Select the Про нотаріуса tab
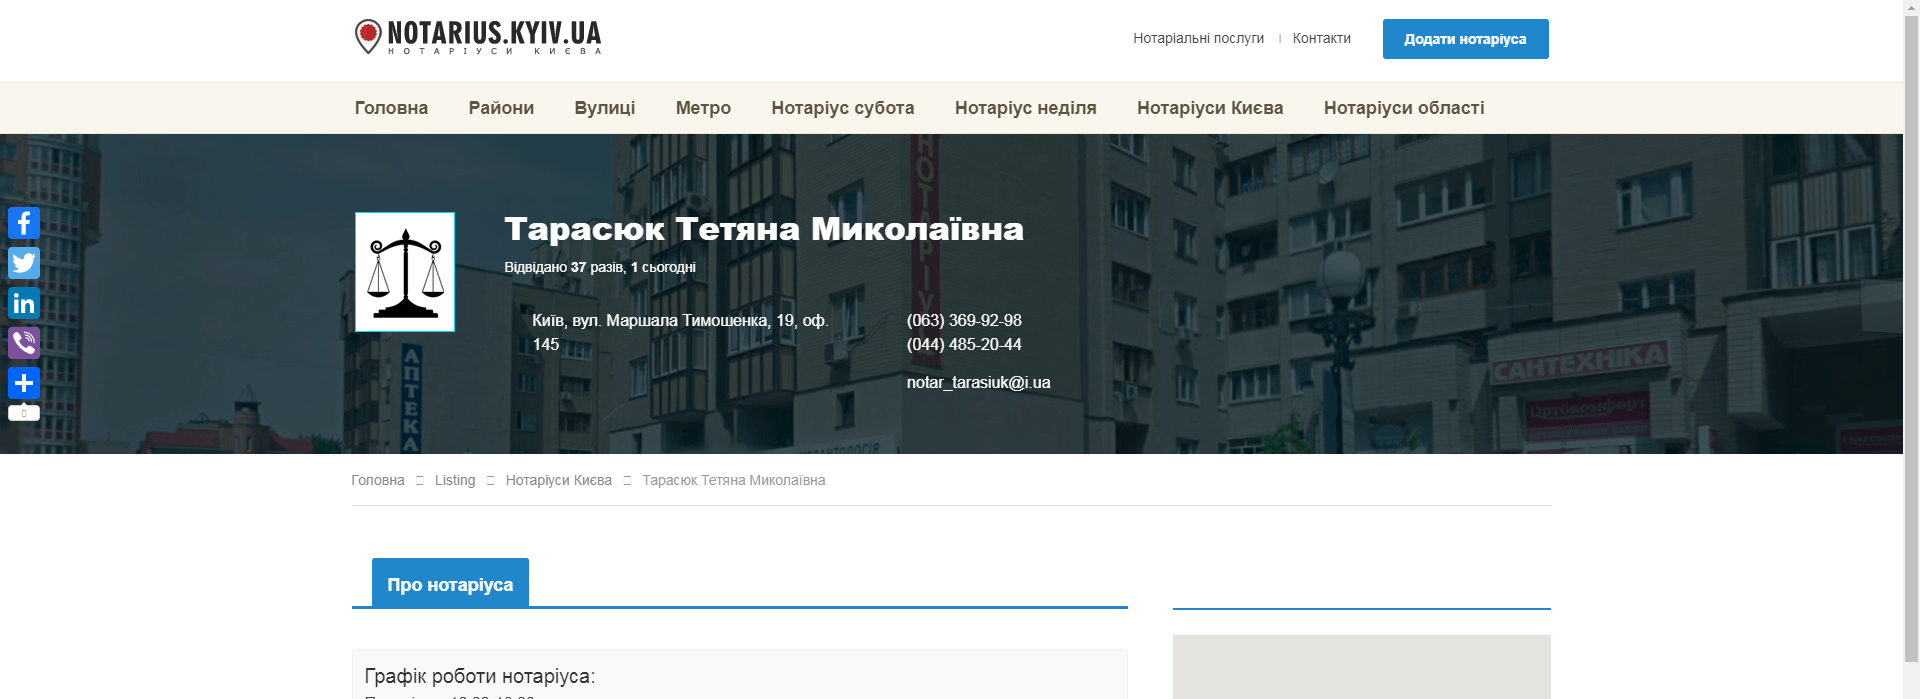The height and width of the screenshot is (699, 1920). click(450, 583)
